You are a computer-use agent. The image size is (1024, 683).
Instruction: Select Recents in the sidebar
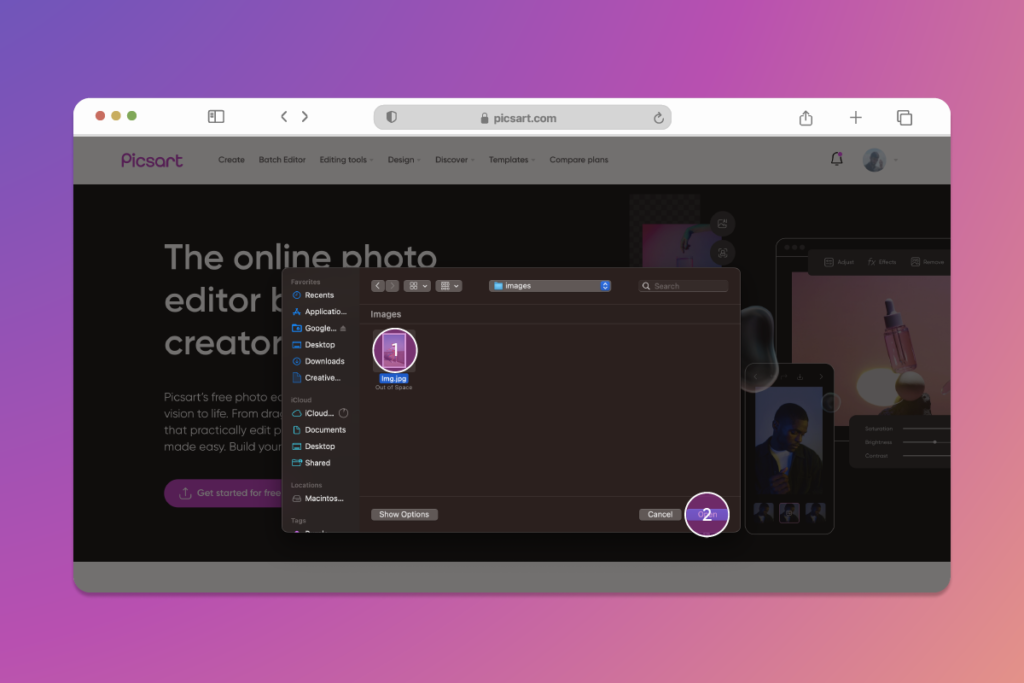(x=319, y=295)
